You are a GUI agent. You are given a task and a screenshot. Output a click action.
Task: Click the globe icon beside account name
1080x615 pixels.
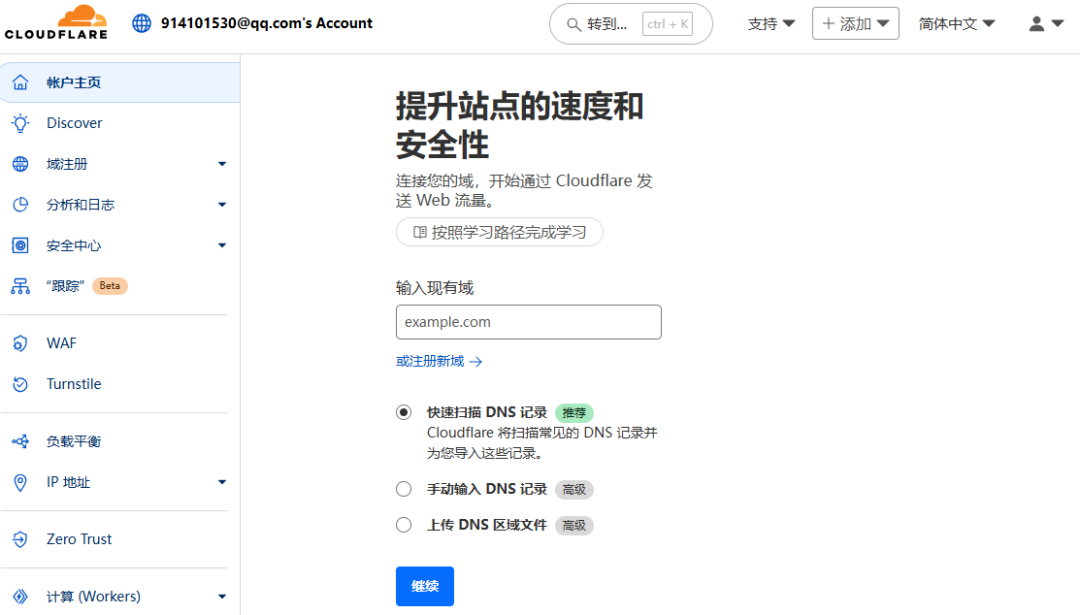point(141,23)
